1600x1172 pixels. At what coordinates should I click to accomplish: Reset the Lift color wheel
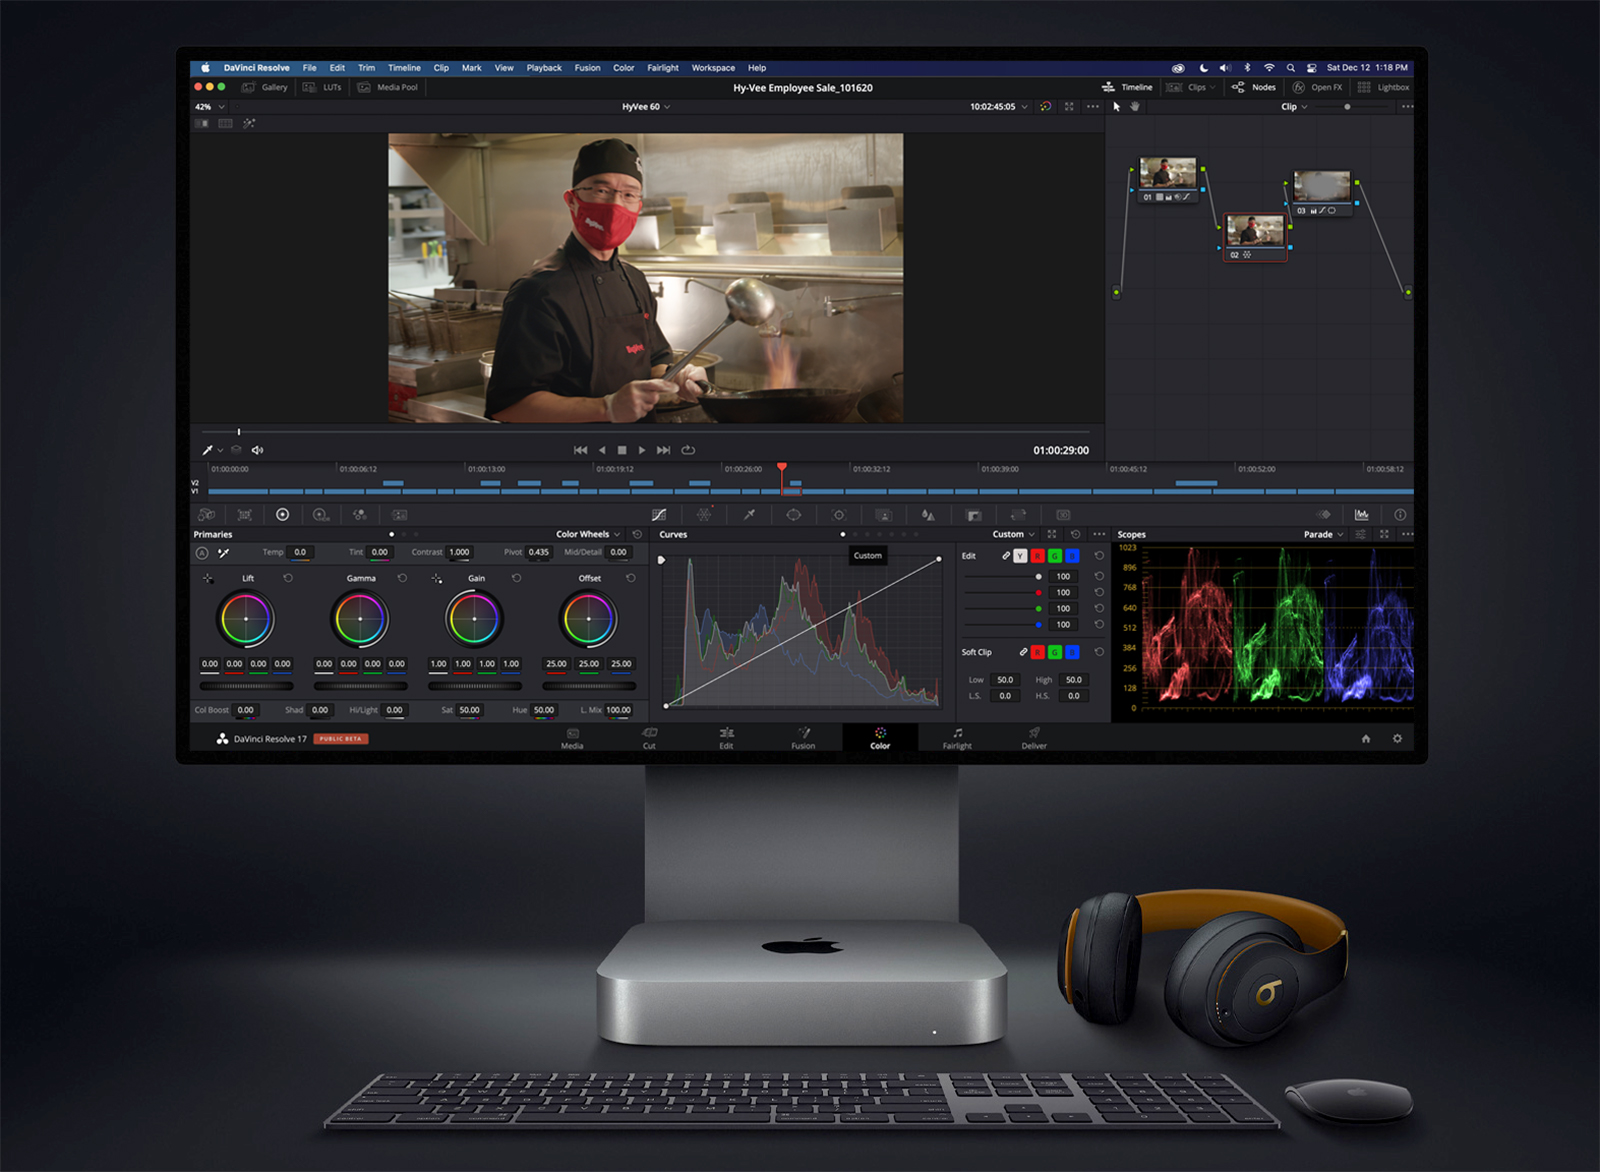(x=288, y=578)
